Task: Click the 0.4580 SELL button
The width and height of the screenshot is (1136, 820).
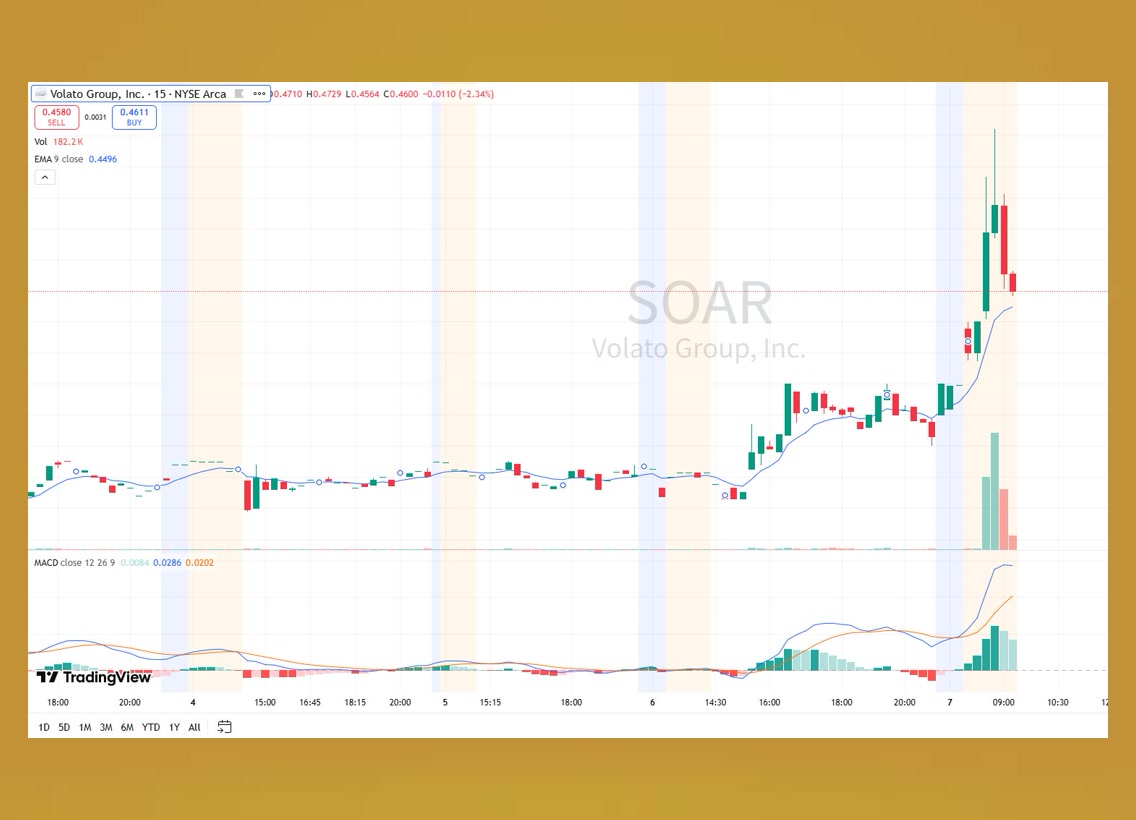Action: point(57,117)
